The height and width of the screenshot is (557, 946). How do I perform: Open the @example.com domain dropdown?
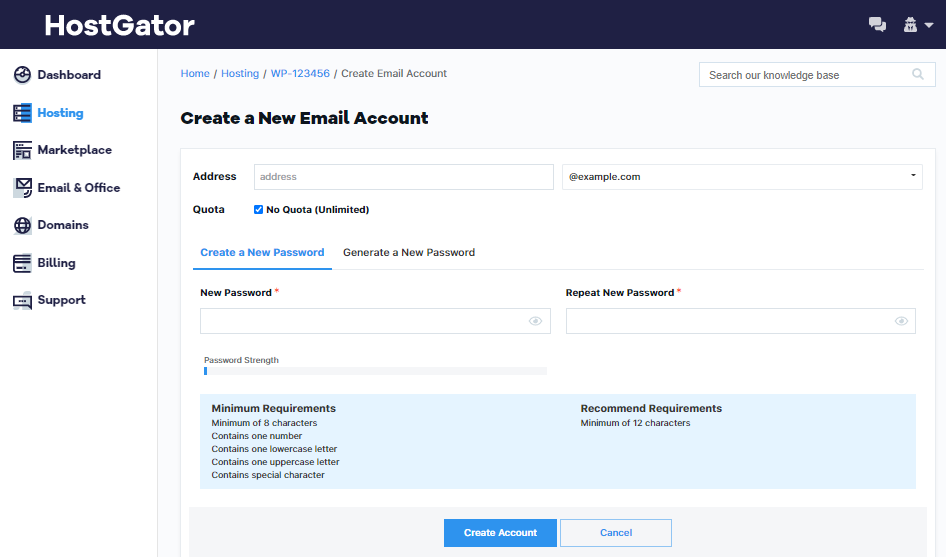(742, 177)
